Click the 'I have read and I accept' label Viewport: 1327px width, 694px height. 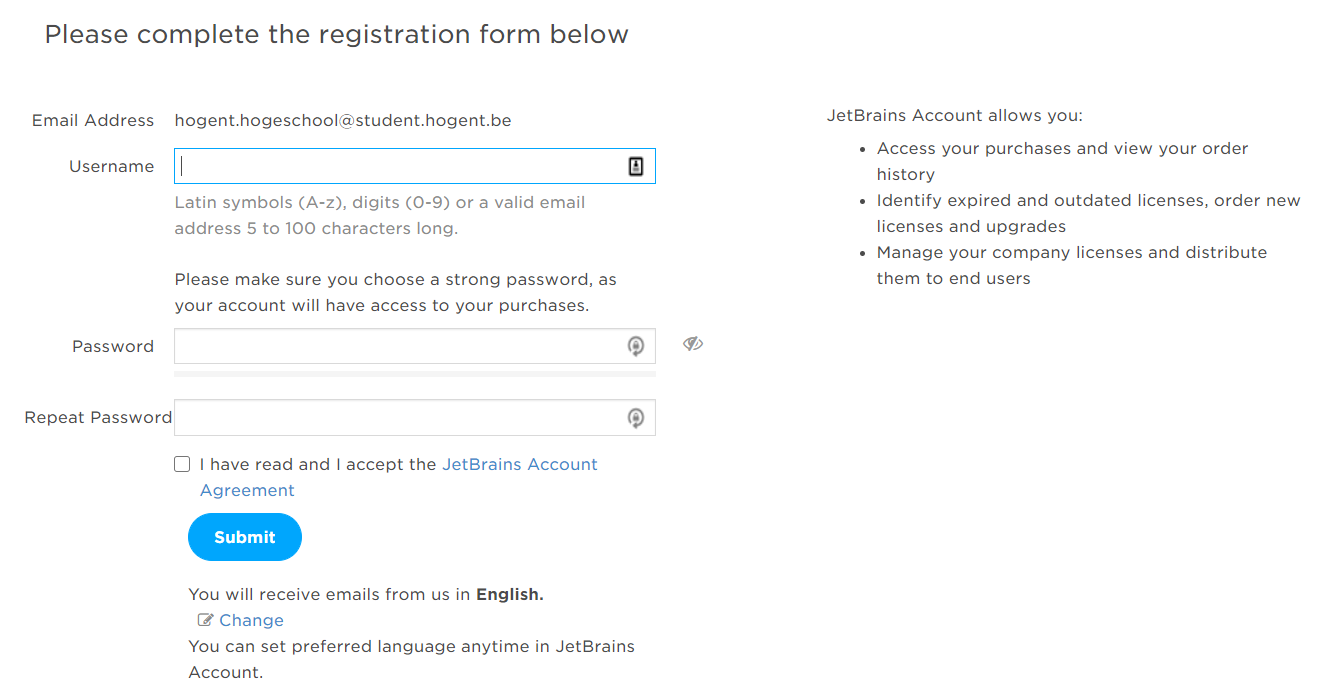[x=318, y=464]
